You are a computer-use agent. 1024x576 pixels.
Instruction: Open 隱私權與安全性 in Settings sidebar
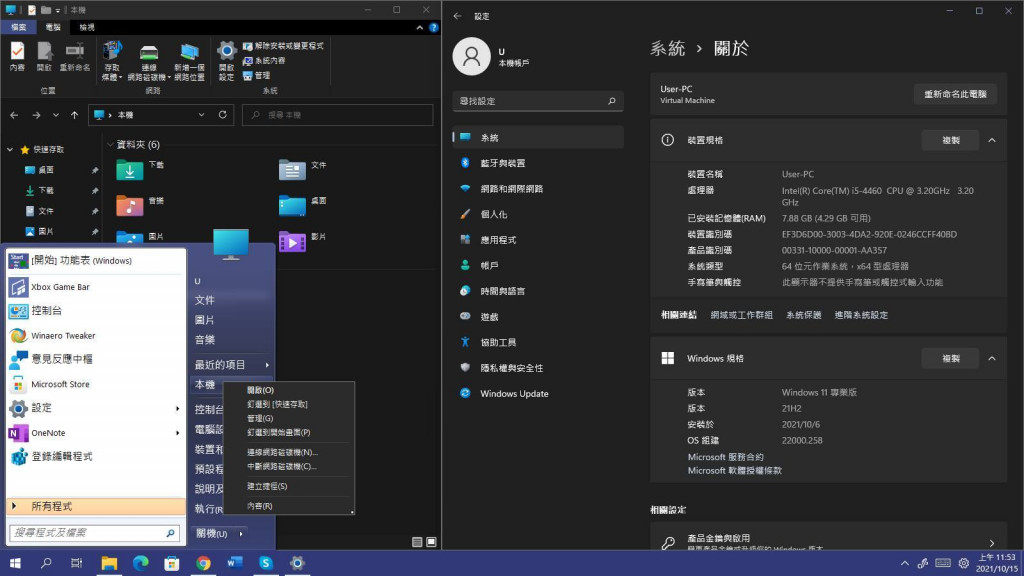point(537,368)
